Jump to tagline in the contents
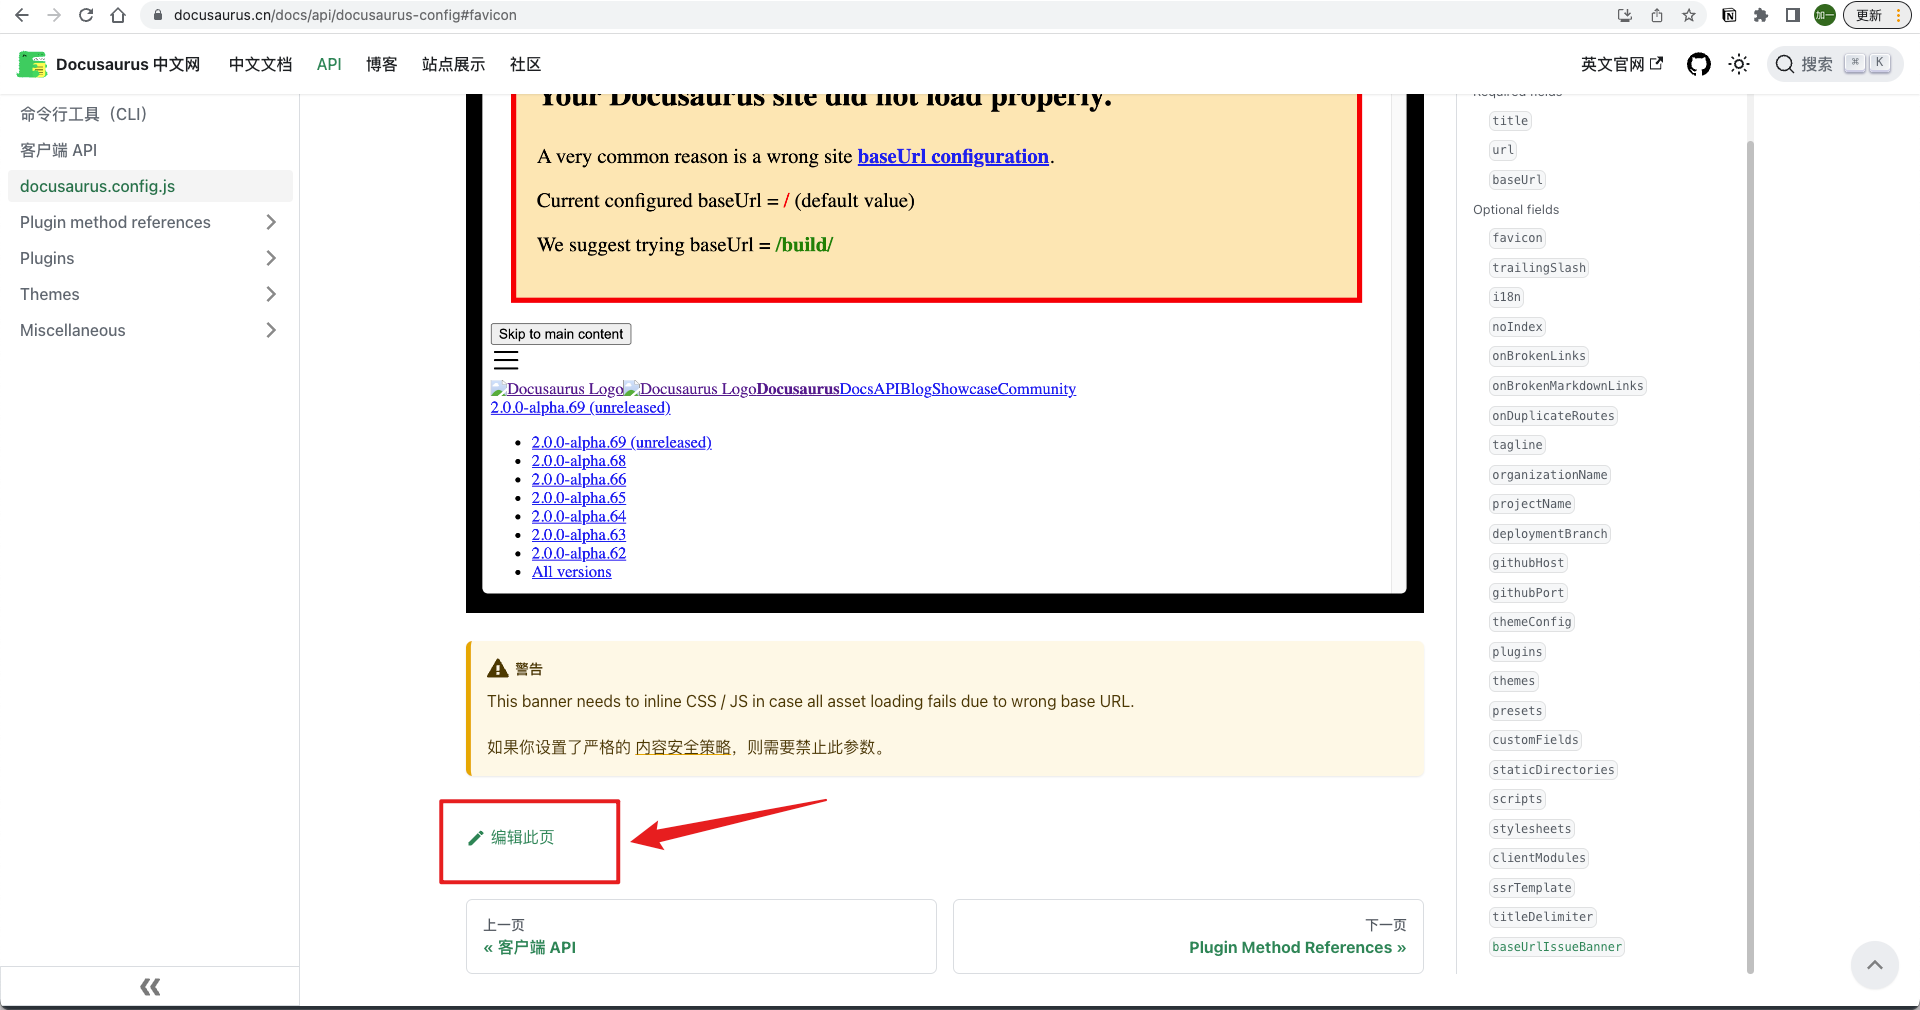Image resolution: width=1920 pixels, height=1010 pixels. (1517, 445)
